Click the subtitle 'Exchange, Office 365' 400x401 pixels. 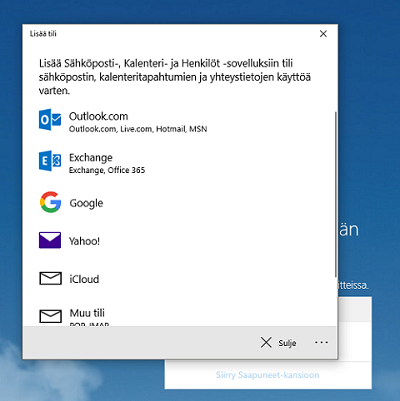pos(107,170)
